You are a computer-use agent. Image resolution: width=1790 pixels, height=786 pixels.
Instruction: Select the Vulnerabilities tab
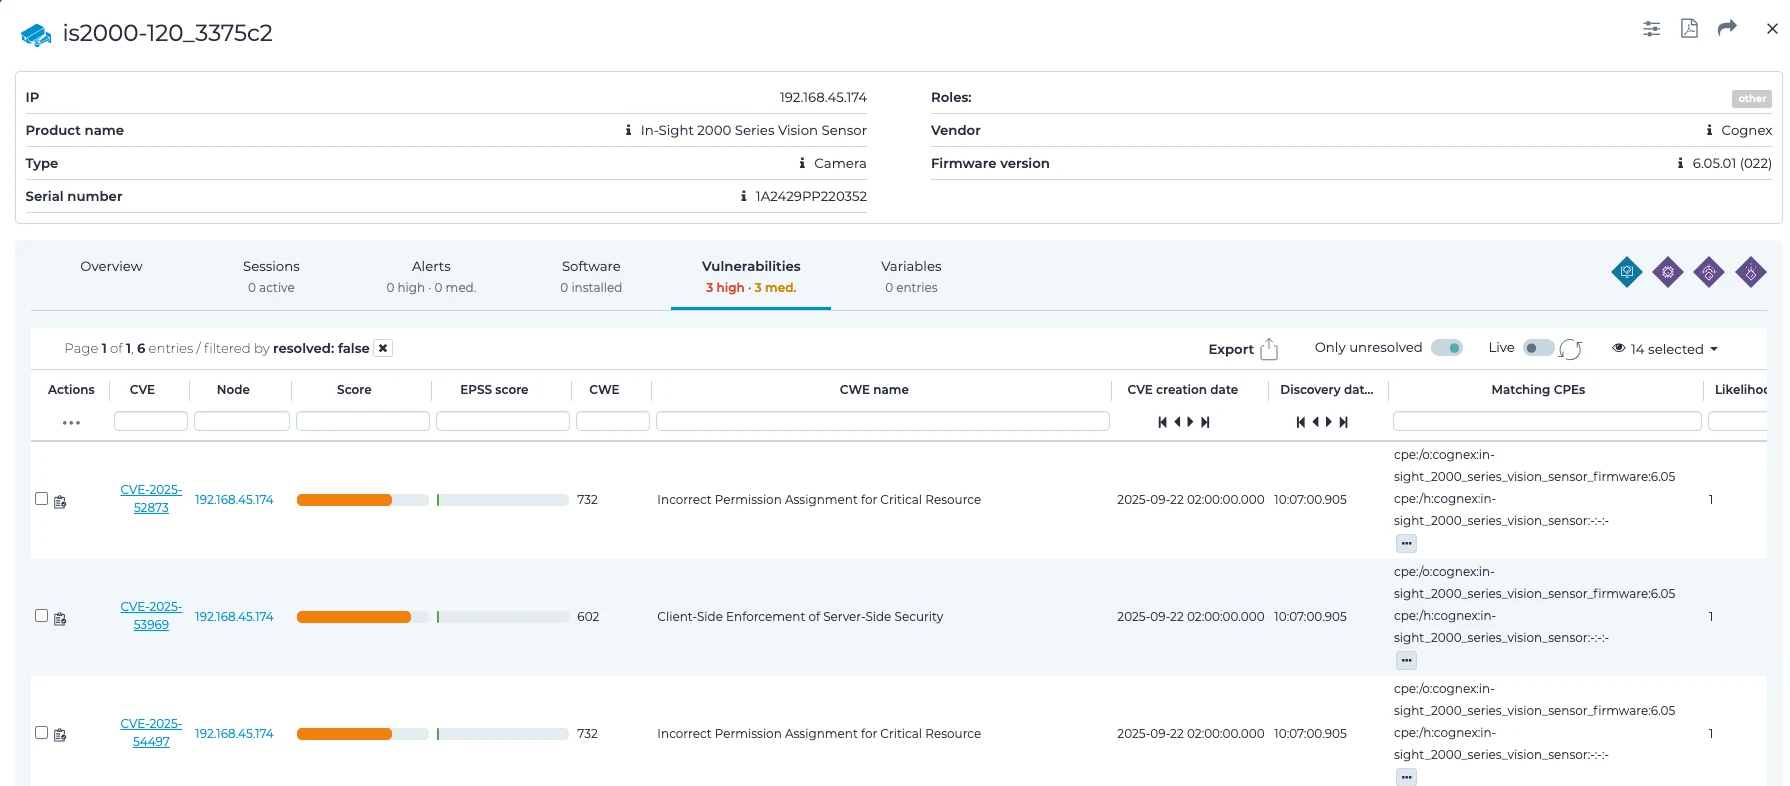coord(751,276)
